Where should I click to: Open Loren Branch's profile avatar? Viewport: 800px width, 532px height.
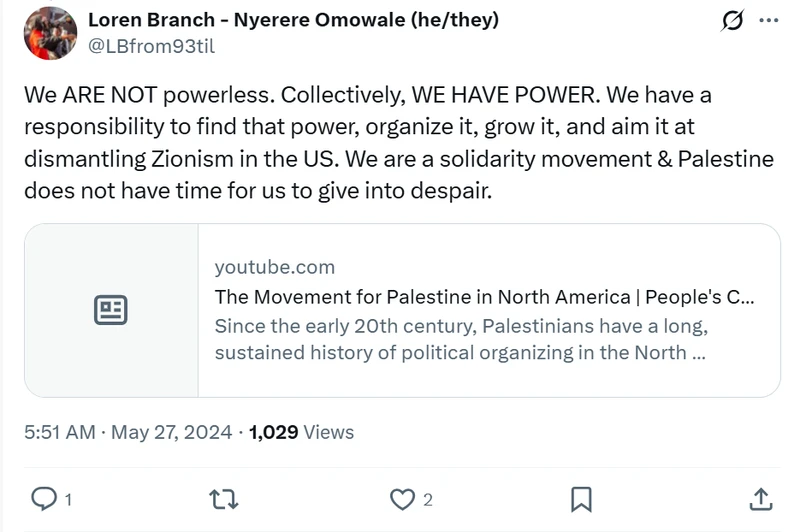(x=51, y=33)
